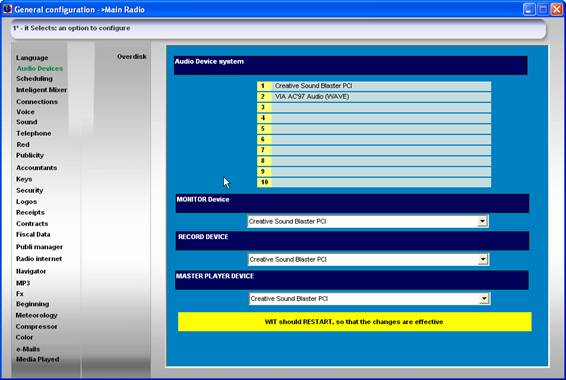Select the Compressor option
566x380 pixels.
pos(36,327)
